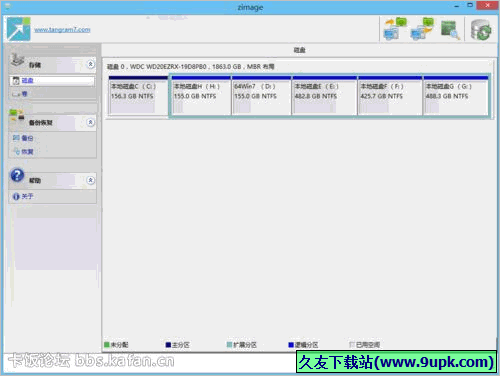Click the 已用空间 legend swatch
The width and height of the screenshot is (500, 376).
tap(352, 345)
